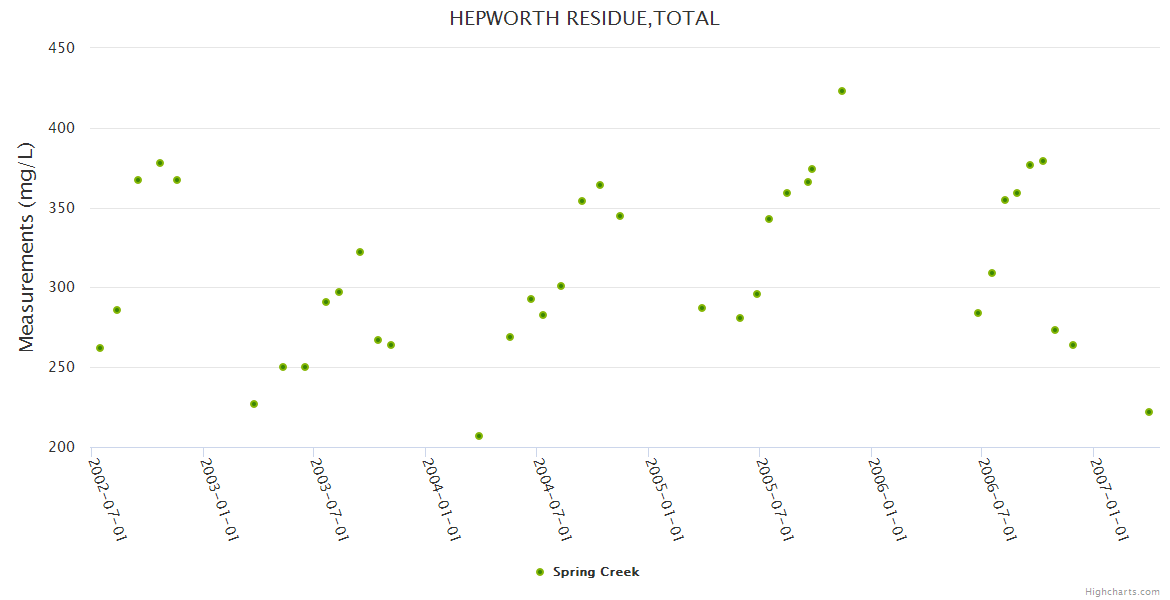Select the 2006 peak point near 379 mg/L

click(x=1043, y=161)
